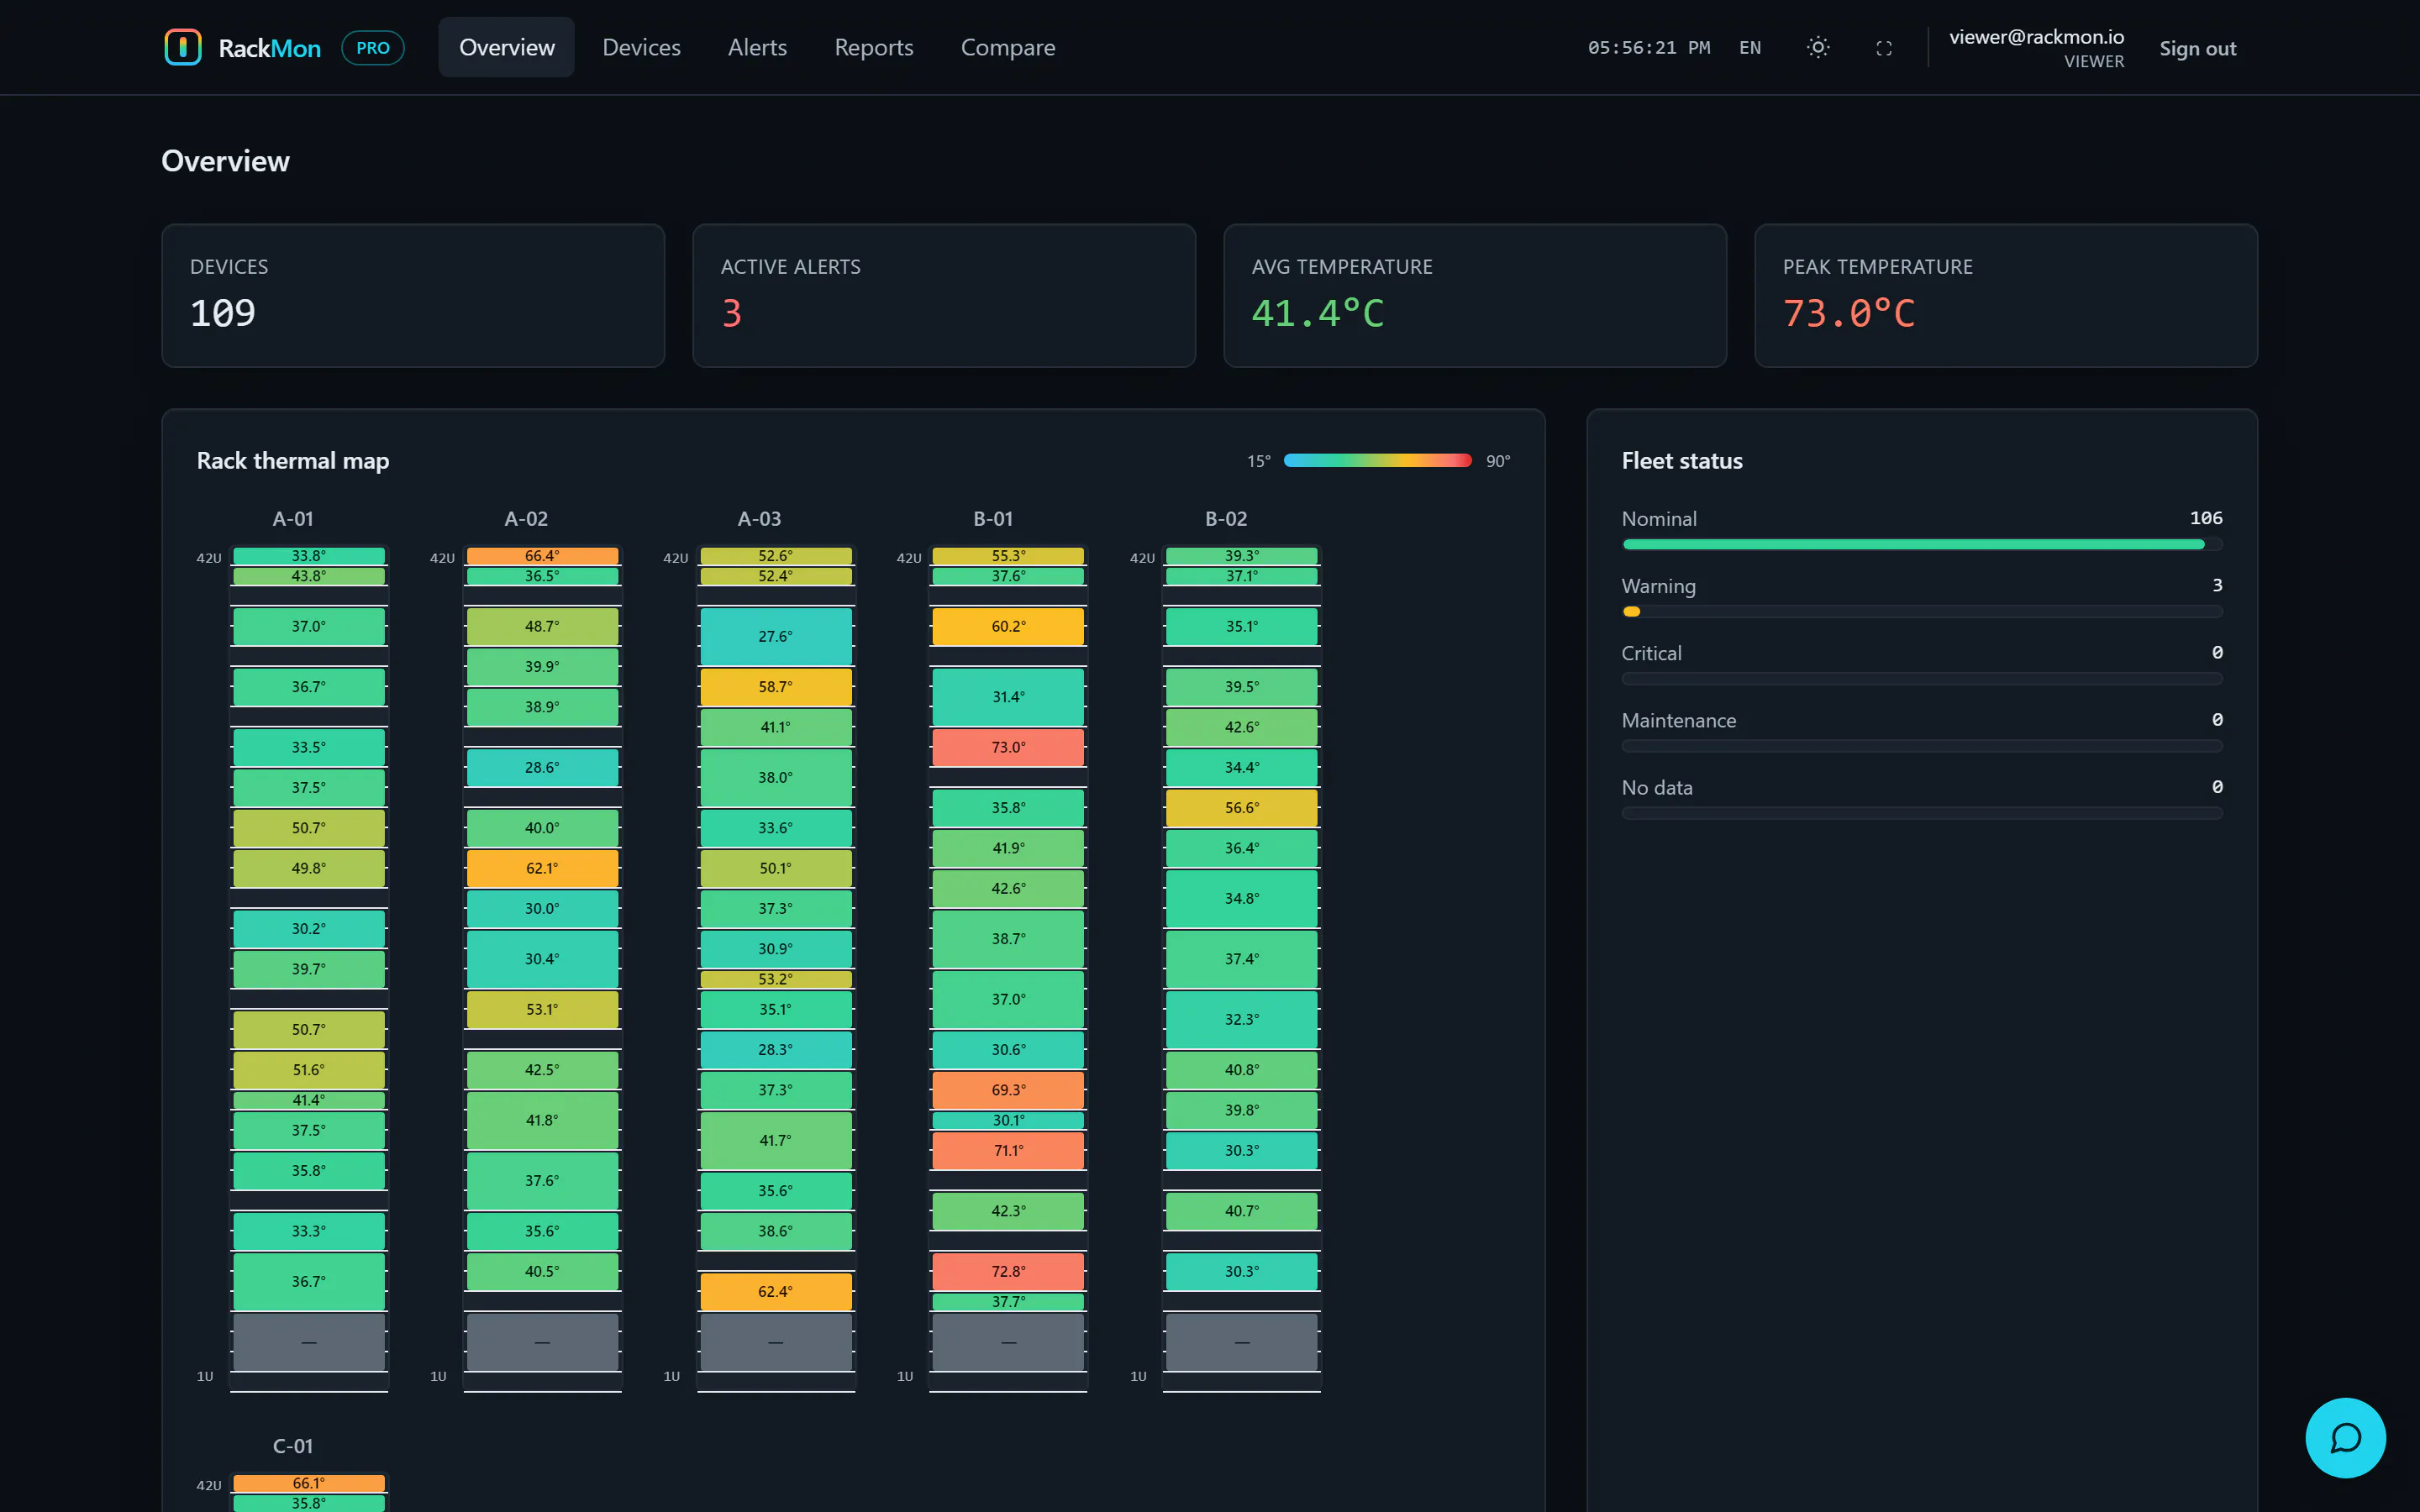Click the RackMon logo icon
This screenshot has height=1512, width=2420.
[183, 47]
